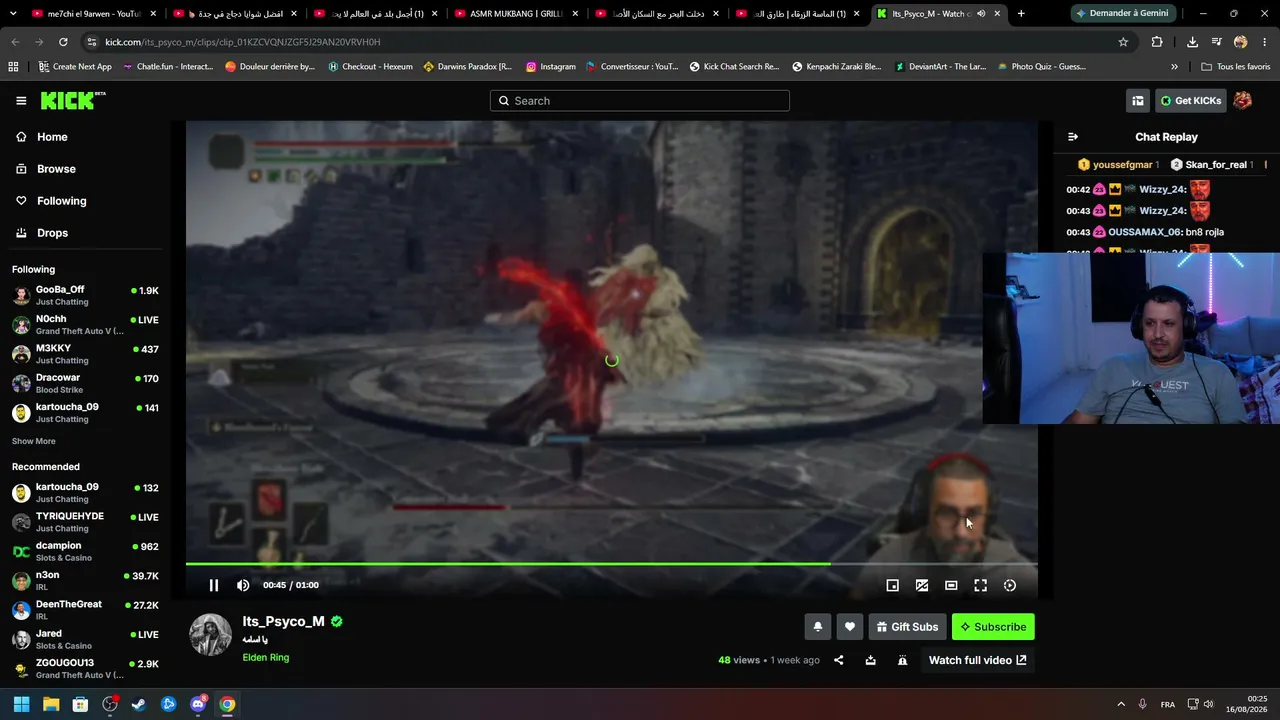Click the Get KICKs button
Screen dimensions: 1280x720
point(1190,101)
